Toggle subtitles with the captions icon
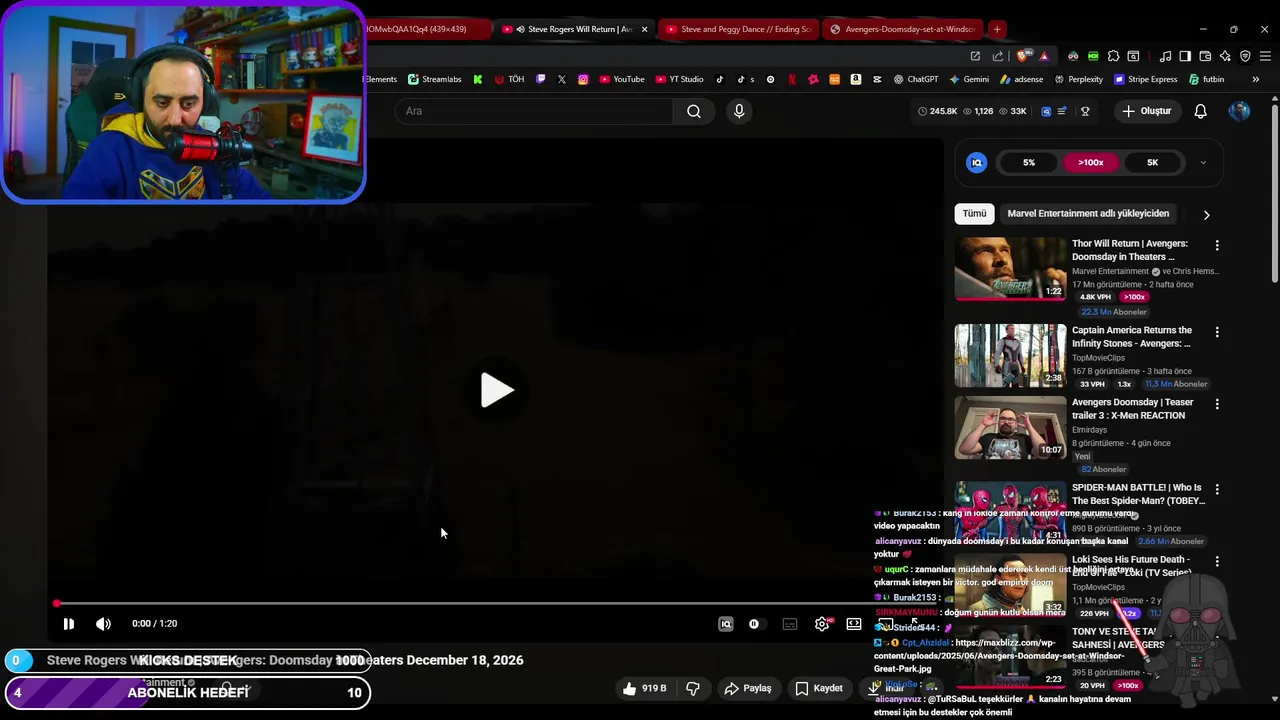 (x=790, y=624)
